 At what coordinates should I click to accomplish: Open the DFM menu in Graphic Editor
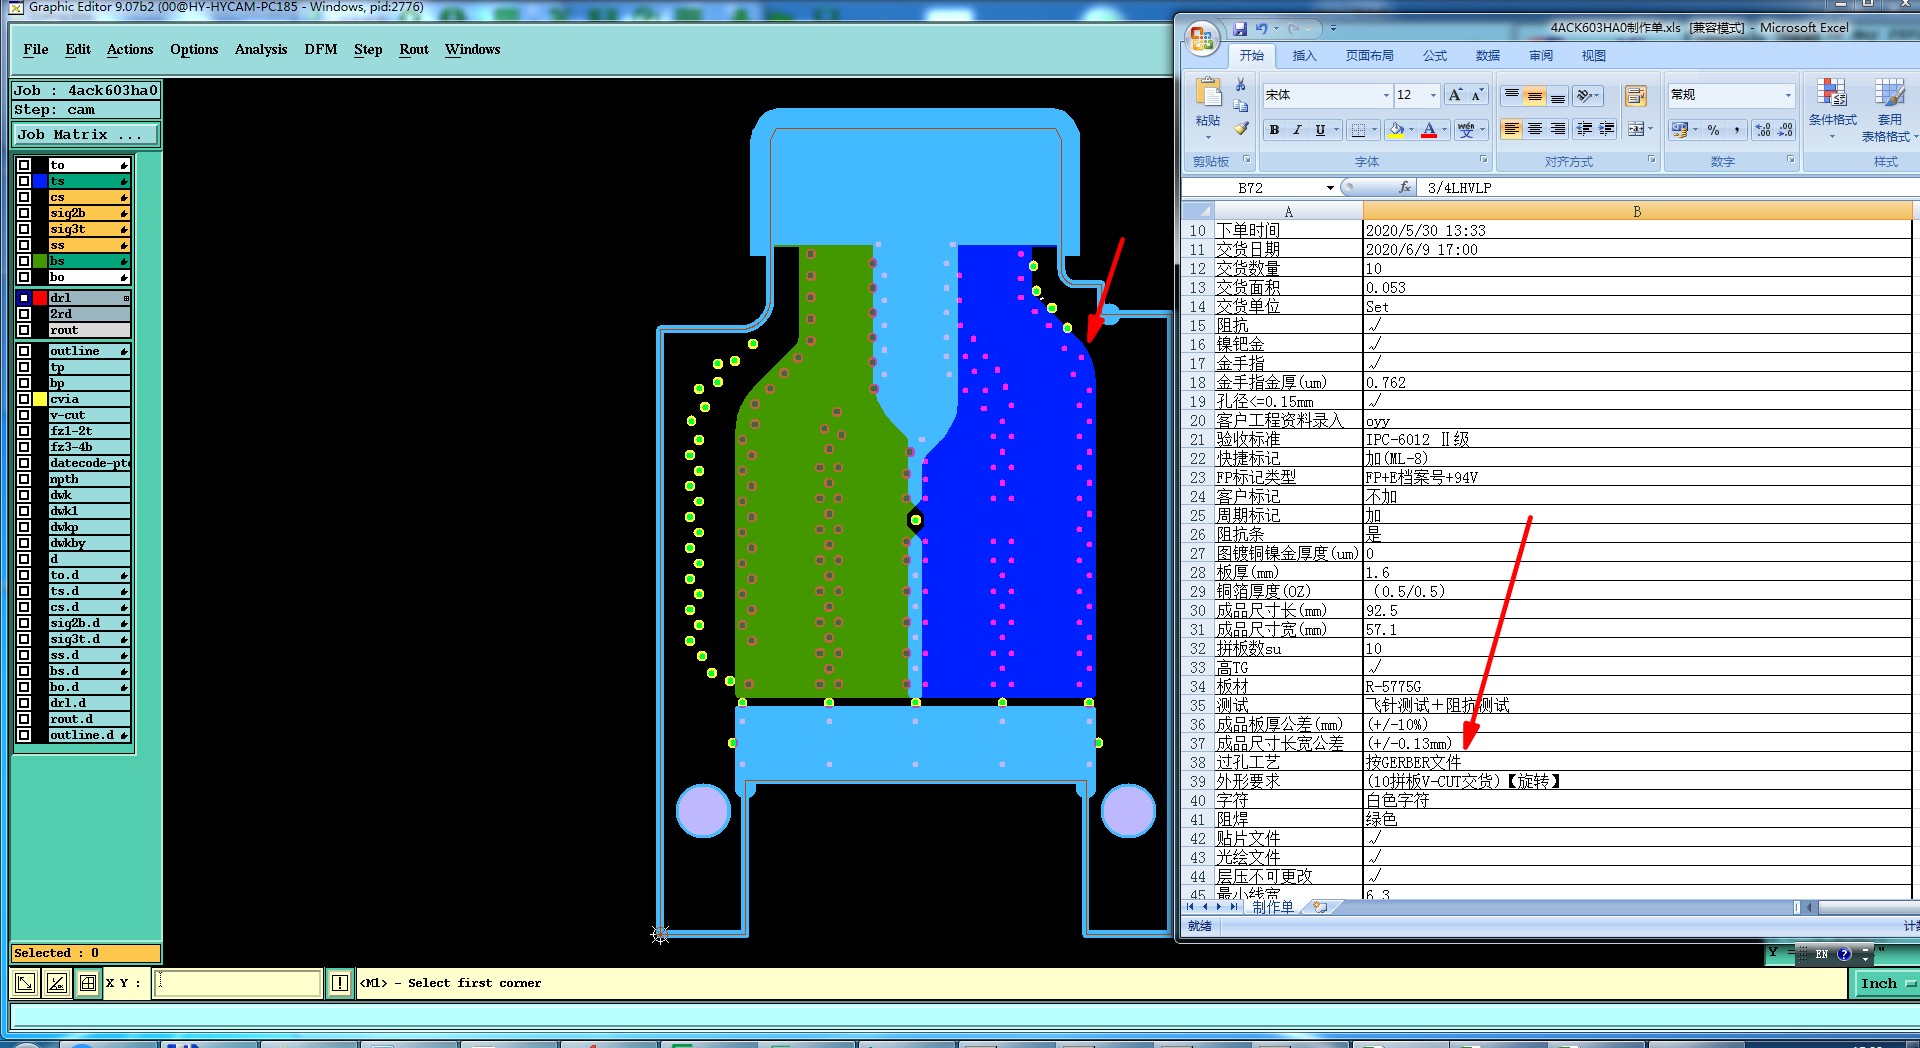(321, 49)
